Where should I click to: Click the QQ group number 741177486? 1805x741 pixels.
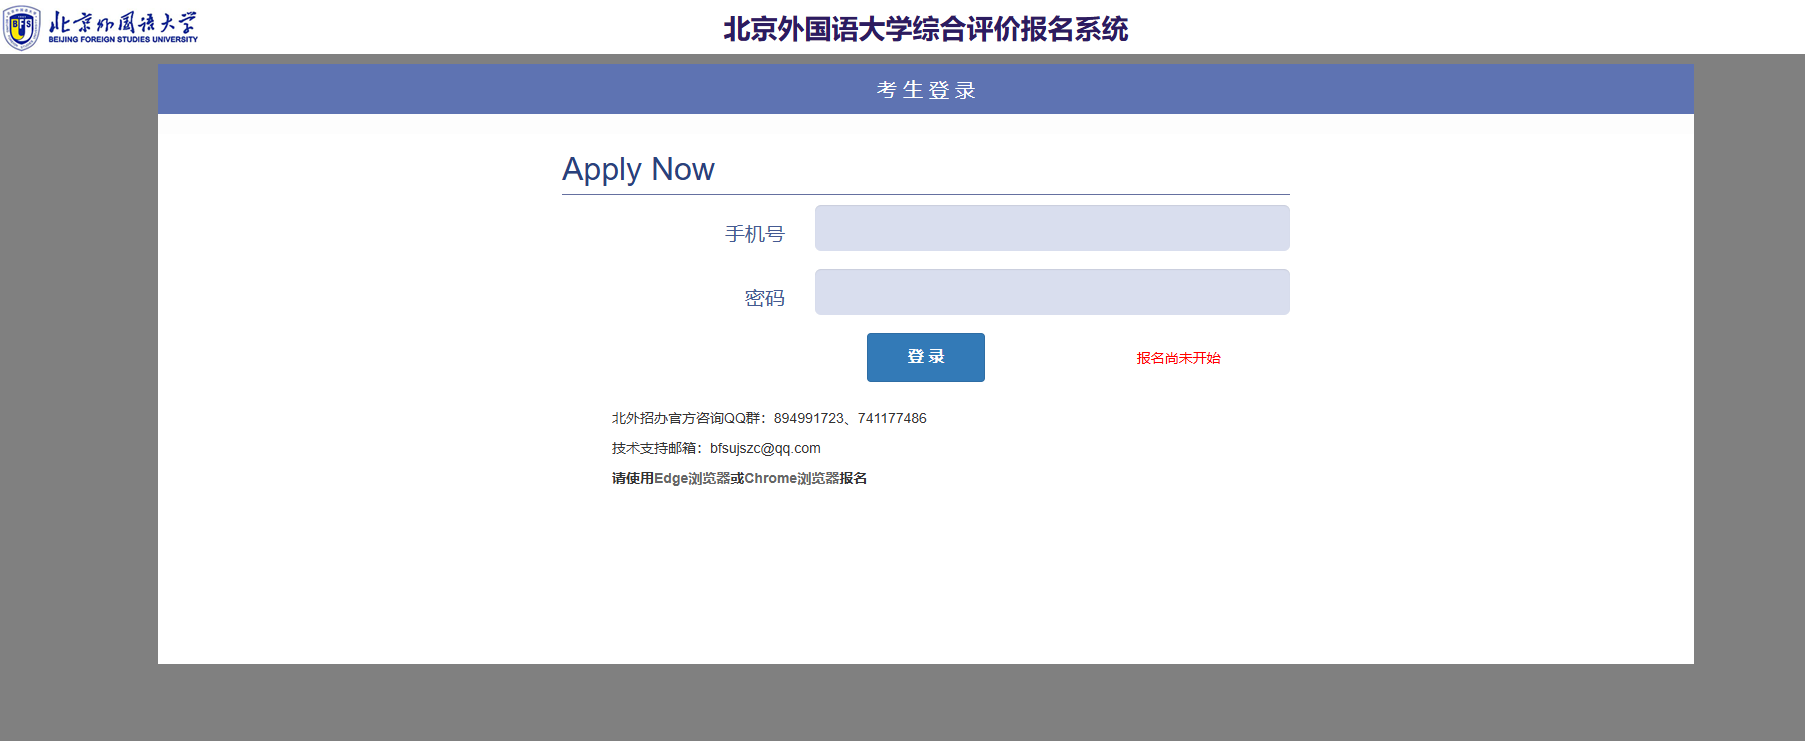click(x=892, y=418)
